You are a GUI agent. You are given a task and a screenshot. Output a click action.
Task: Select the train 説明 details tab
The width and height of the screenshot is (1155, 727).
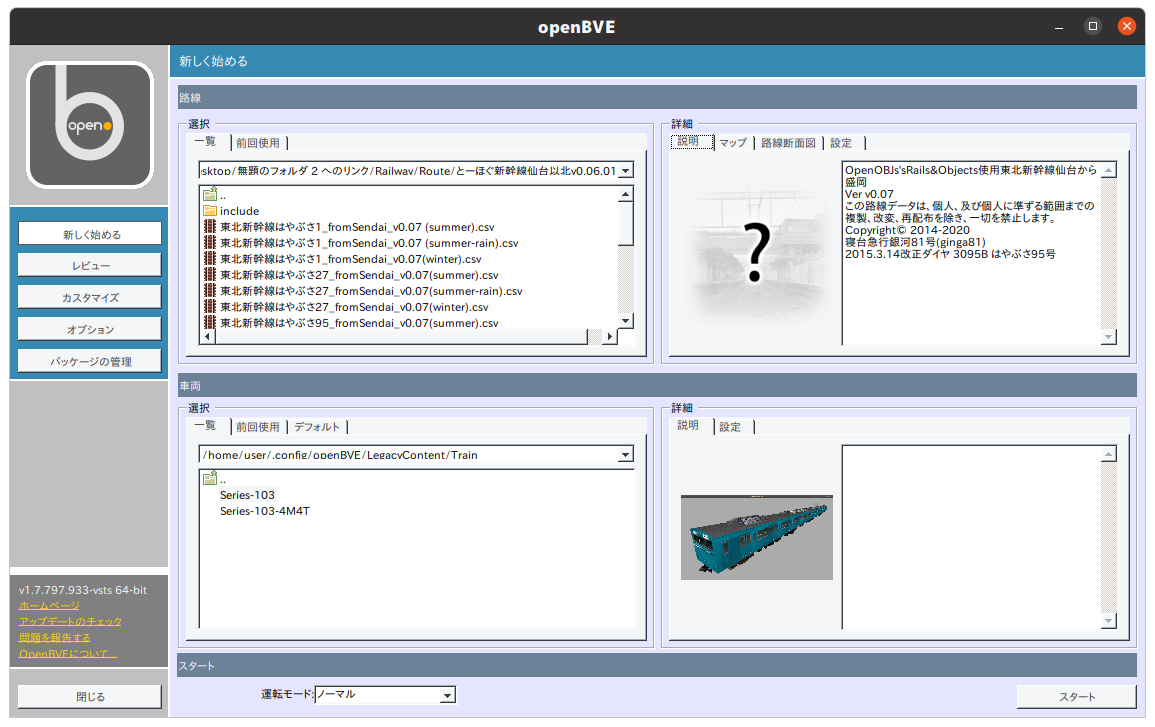coord(691,426)
